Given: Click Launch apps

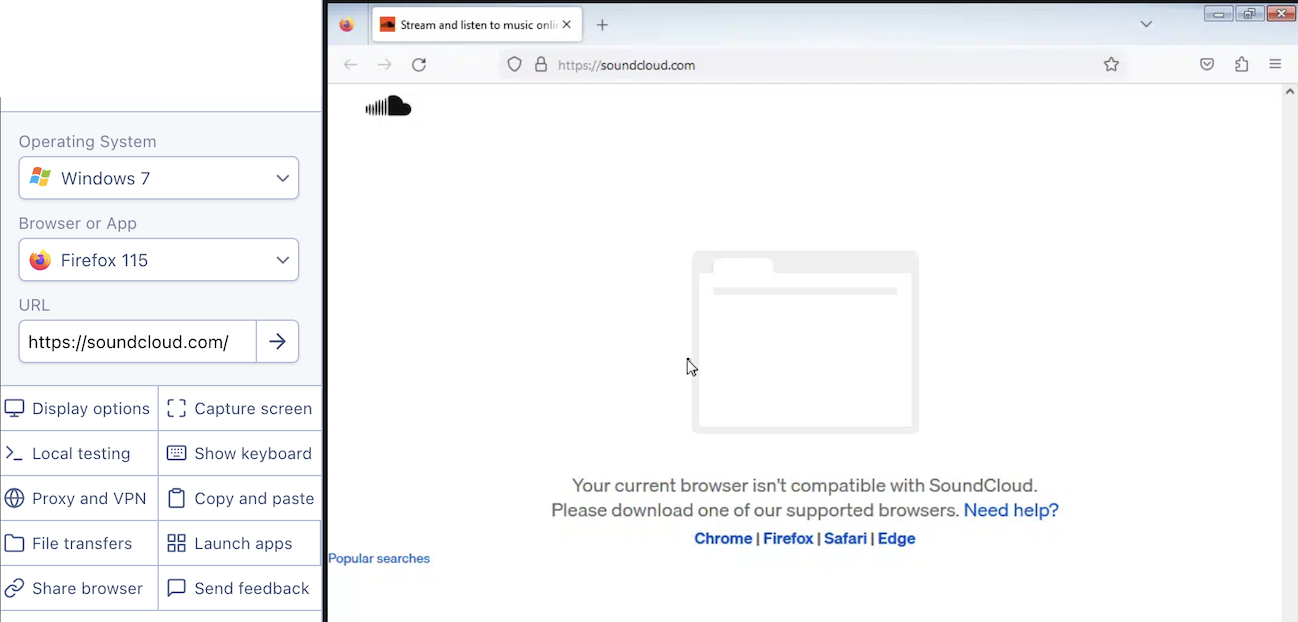Looking at the screenshot, I should click(240, 543).
